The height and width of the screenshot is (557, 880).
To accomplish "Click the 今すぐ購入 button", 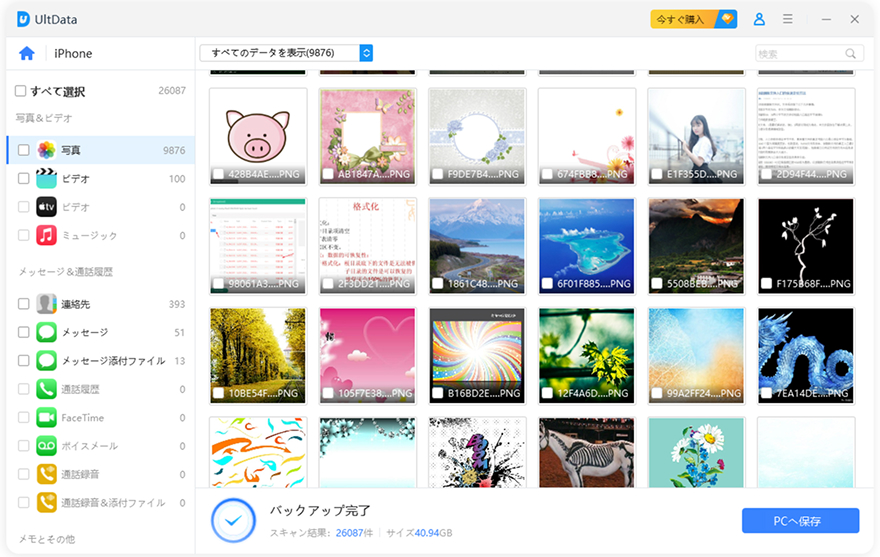I will pos(694,19).
